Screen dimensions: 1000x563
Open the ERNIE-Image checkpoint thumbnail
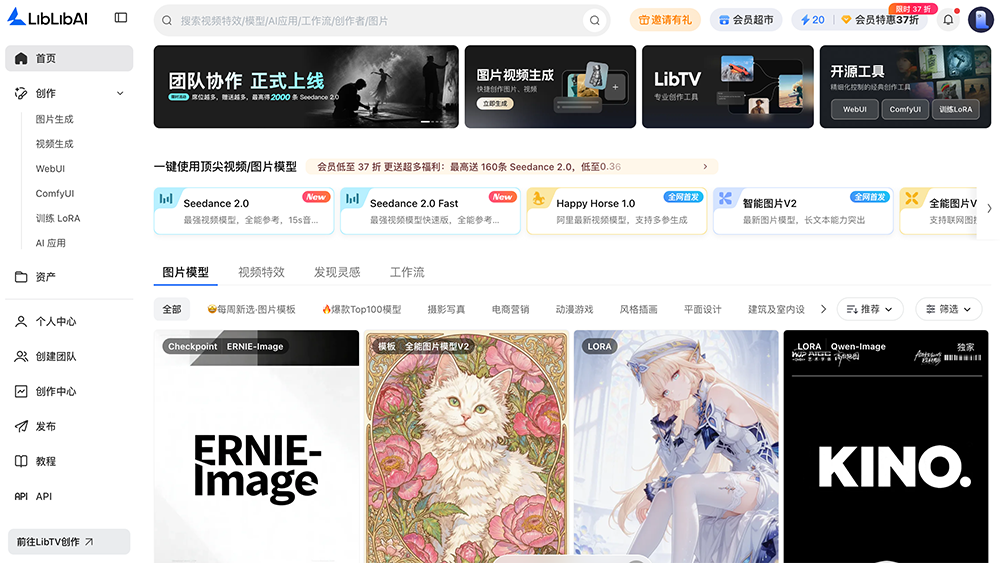[x=256, y=446]
